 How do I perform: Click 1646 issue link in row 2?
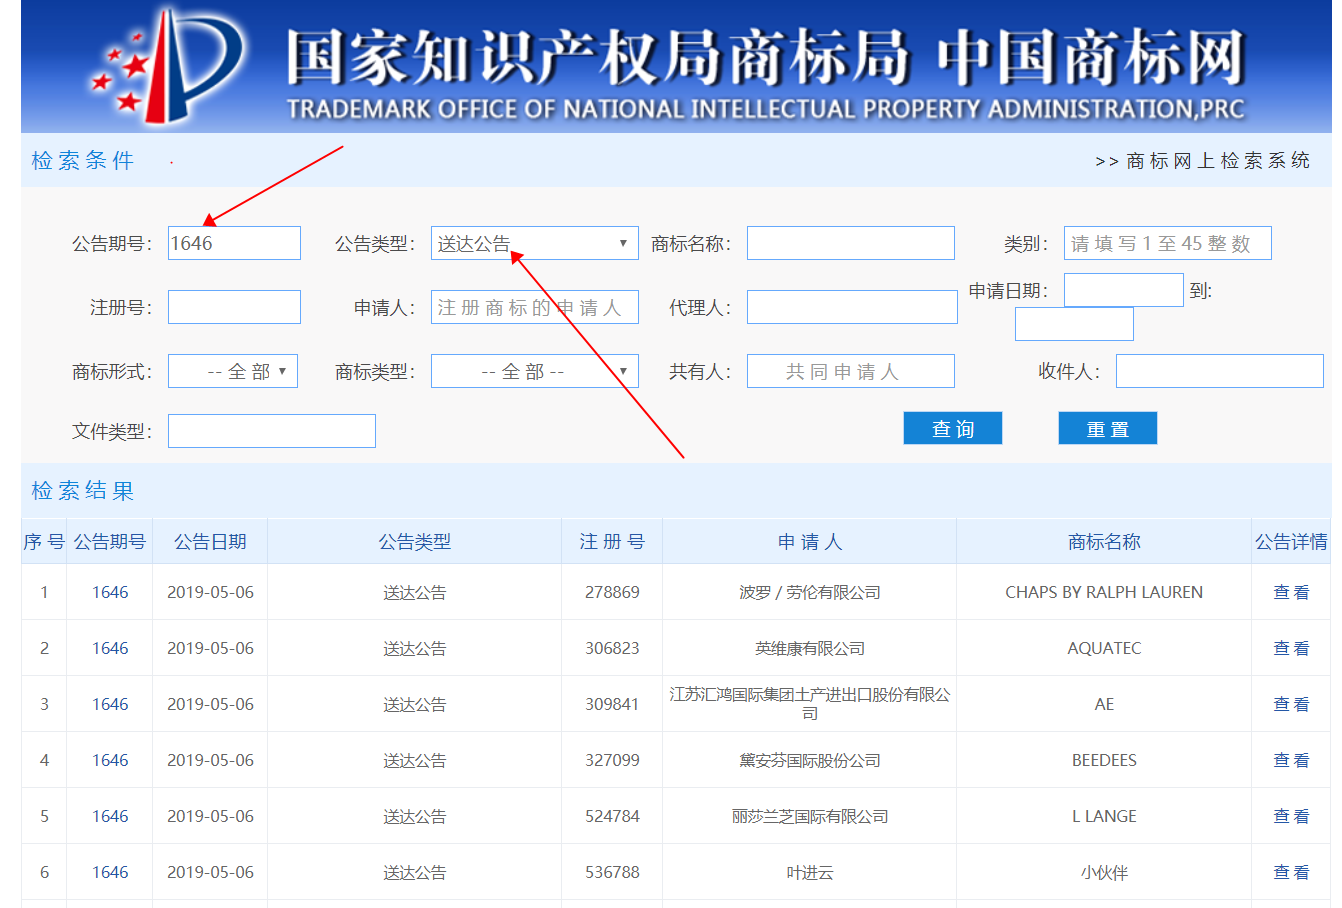[110, 648]
